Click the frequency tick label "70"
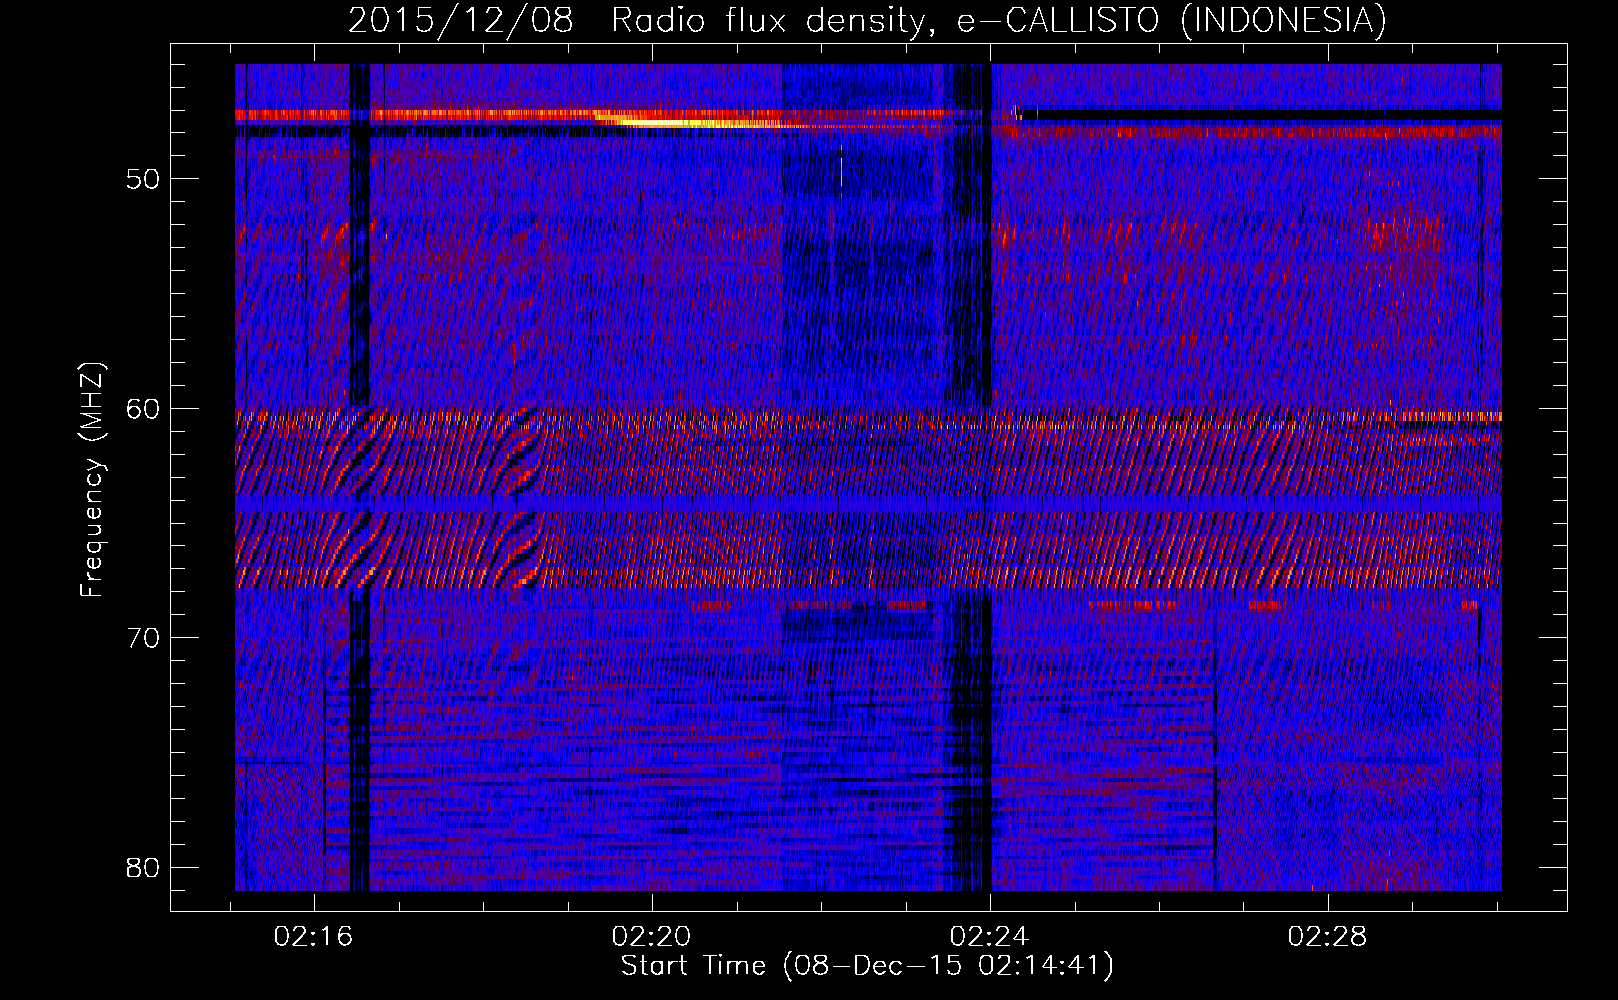Image resolution: width=1618 pixels, height=1000 pixels. coord(144,638)
